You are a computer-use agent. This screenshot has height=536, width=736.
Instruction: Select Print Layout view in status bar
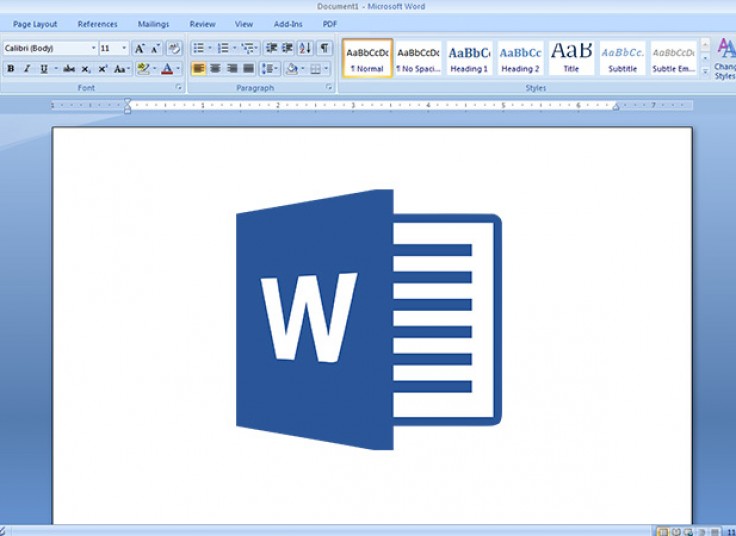coord(662,531)
